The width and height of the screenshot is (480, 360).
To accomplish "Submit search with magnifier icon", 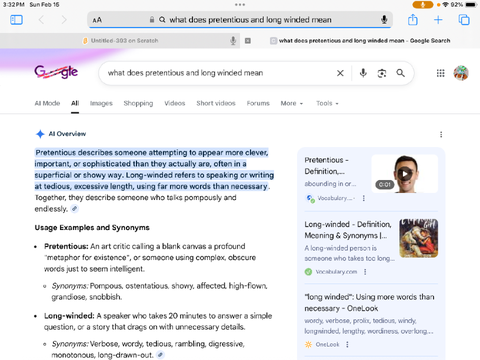I will (x=400, y=73).
